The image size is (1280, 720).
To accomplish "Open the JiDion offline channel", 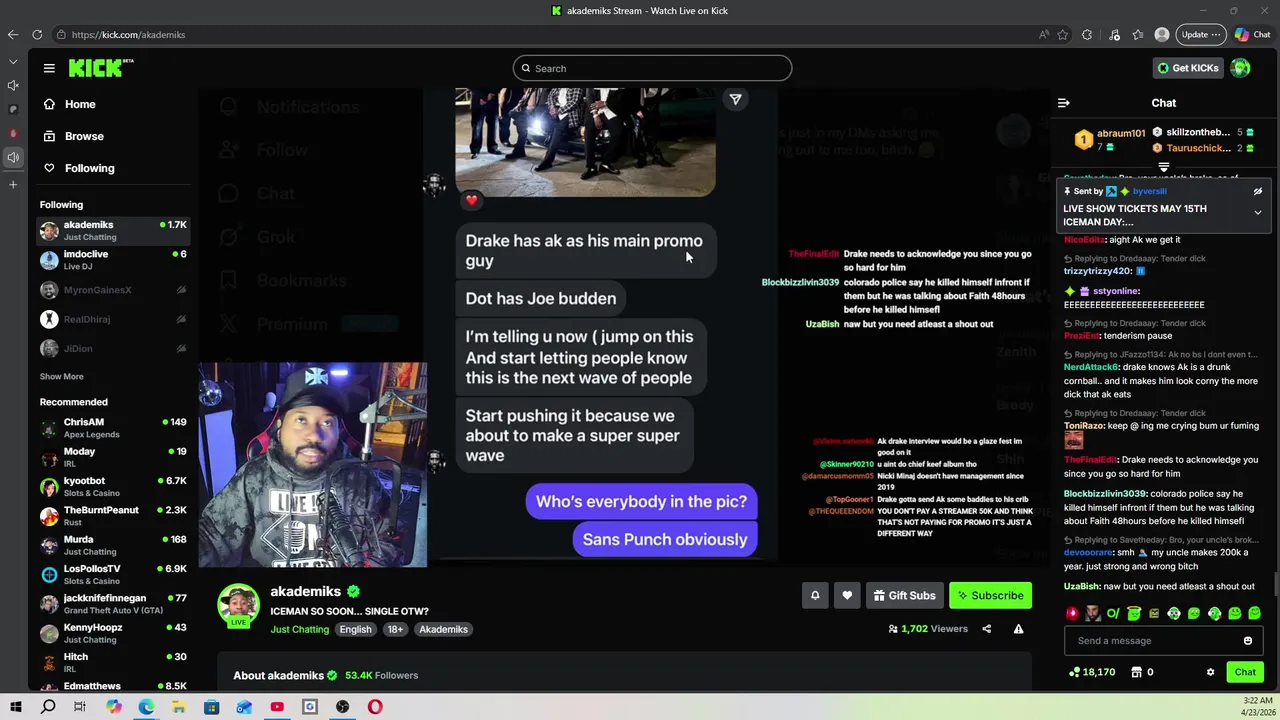I will coord(113,348).
